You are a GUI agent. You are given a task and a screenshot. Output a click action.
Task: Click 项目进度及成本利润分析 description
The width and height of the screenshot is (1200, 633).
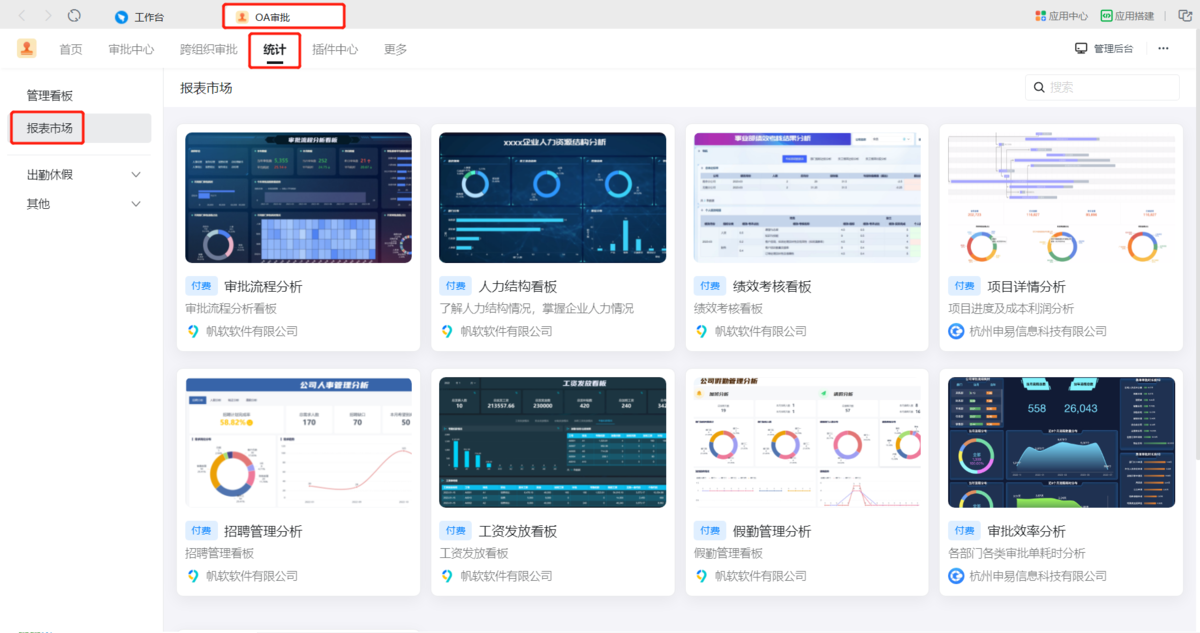pos(1011,309)
